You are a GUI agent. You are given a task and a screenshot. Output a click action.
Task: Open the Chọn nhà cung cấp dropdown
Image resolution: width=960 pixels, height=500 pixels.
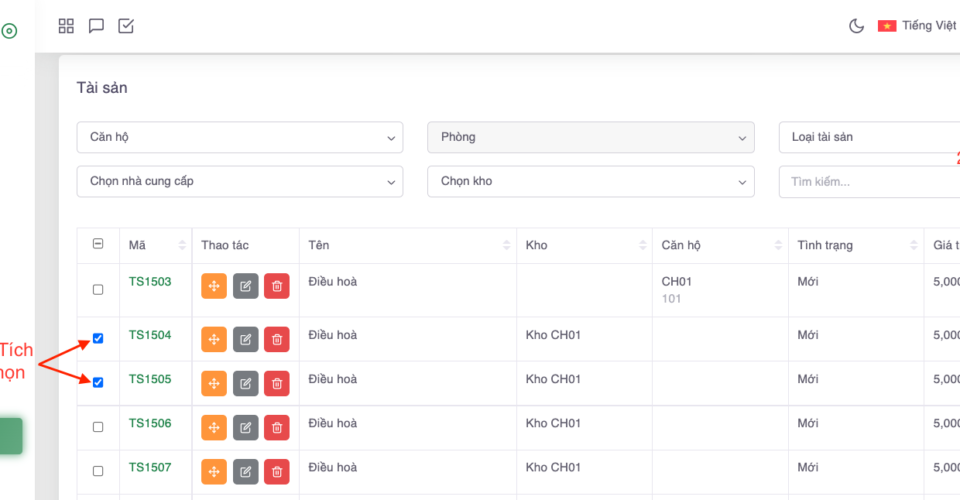point(240,182)
